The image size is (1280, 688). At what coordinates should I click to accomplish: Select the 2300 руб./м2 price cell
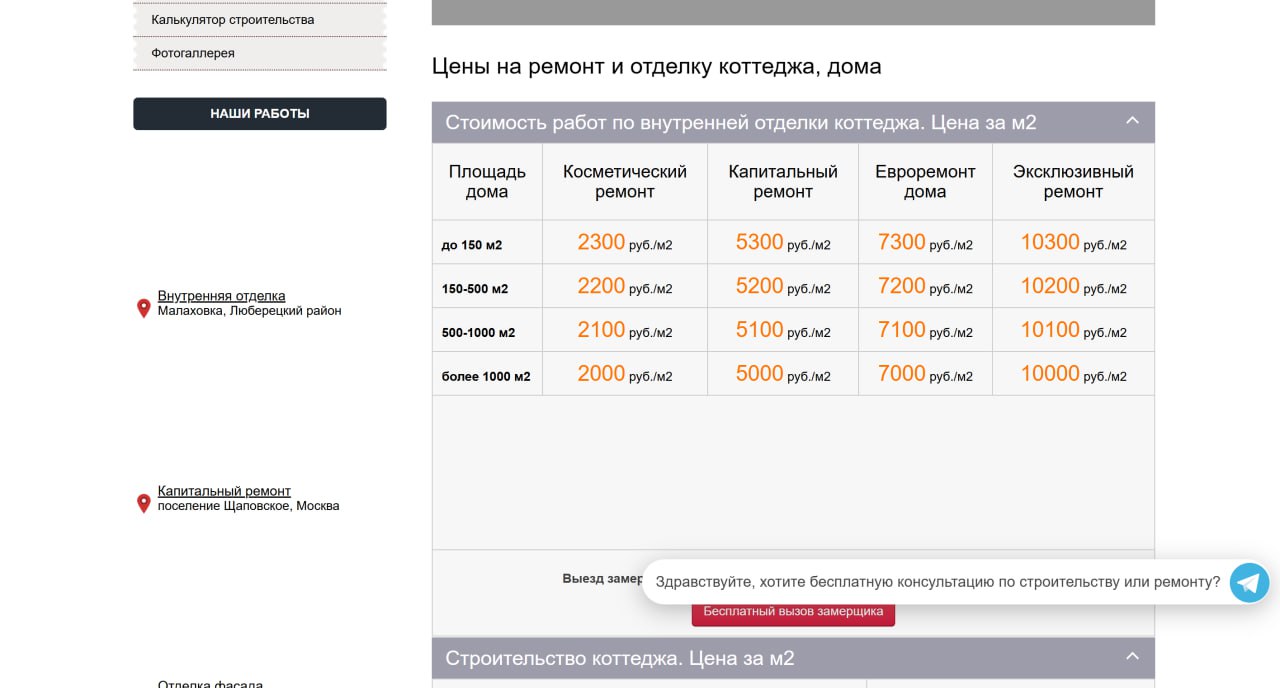point(624,242)
